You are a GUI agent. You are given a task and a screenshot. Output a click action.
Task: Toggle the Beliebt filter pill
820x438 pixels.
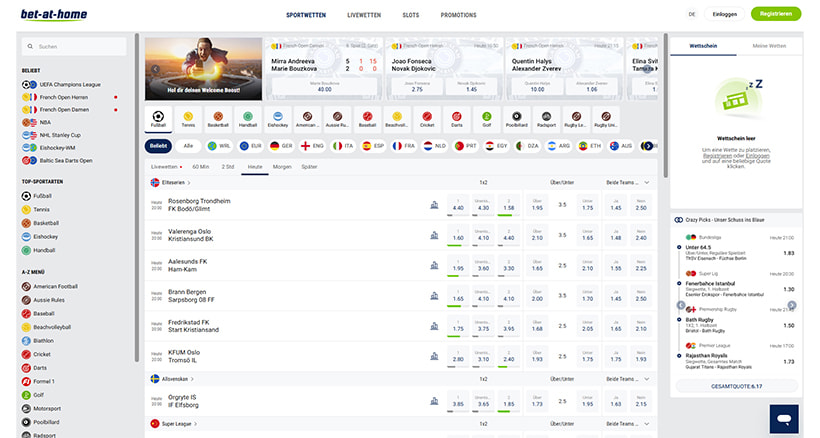(x=158, y=146)
